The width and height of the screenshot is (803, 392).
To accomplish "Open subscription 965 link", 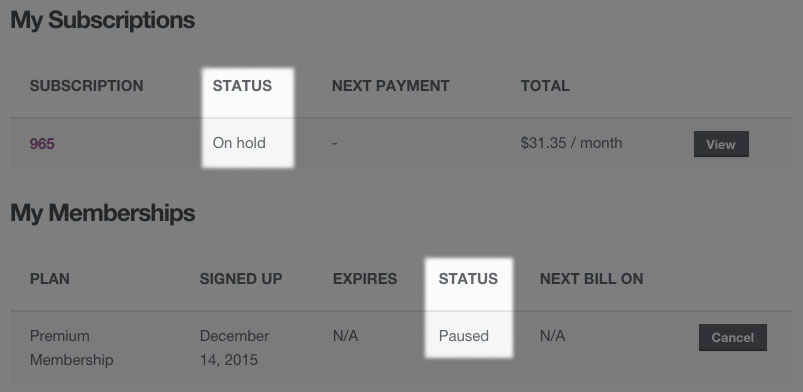I will coord(42,144).
